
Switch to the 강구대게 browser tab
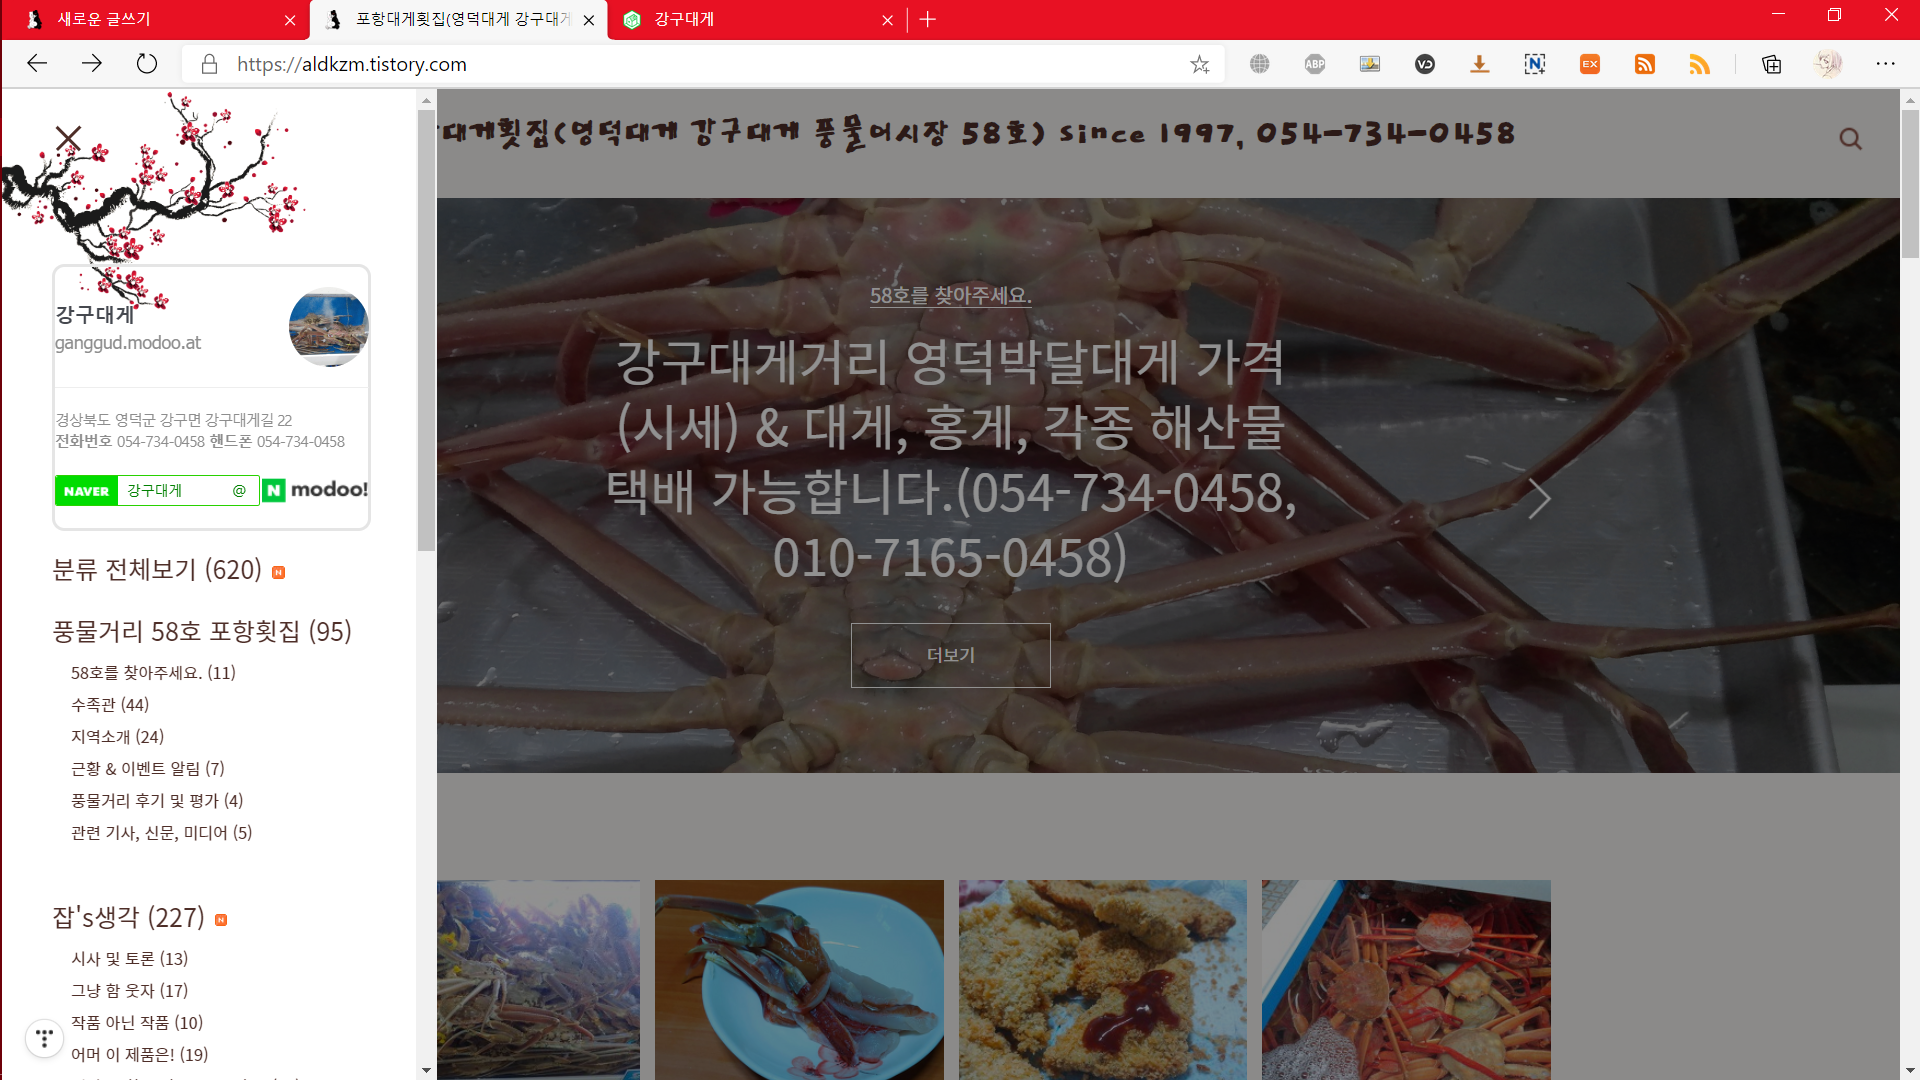(684, 19)
